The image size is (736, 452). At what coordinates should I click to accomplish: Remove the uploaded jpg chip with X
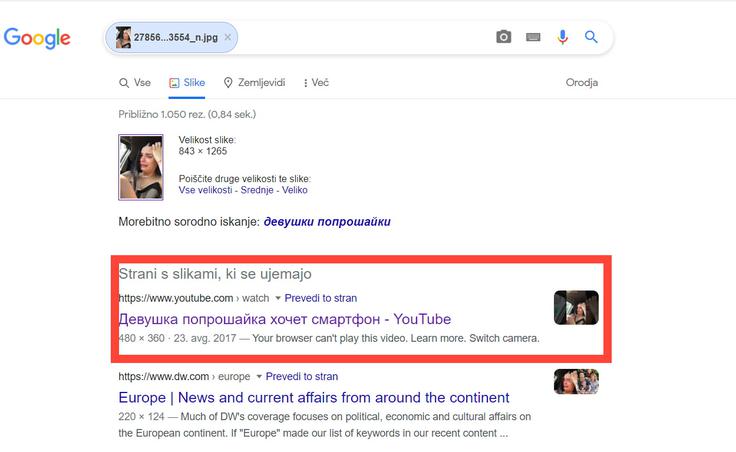[228, 37]
